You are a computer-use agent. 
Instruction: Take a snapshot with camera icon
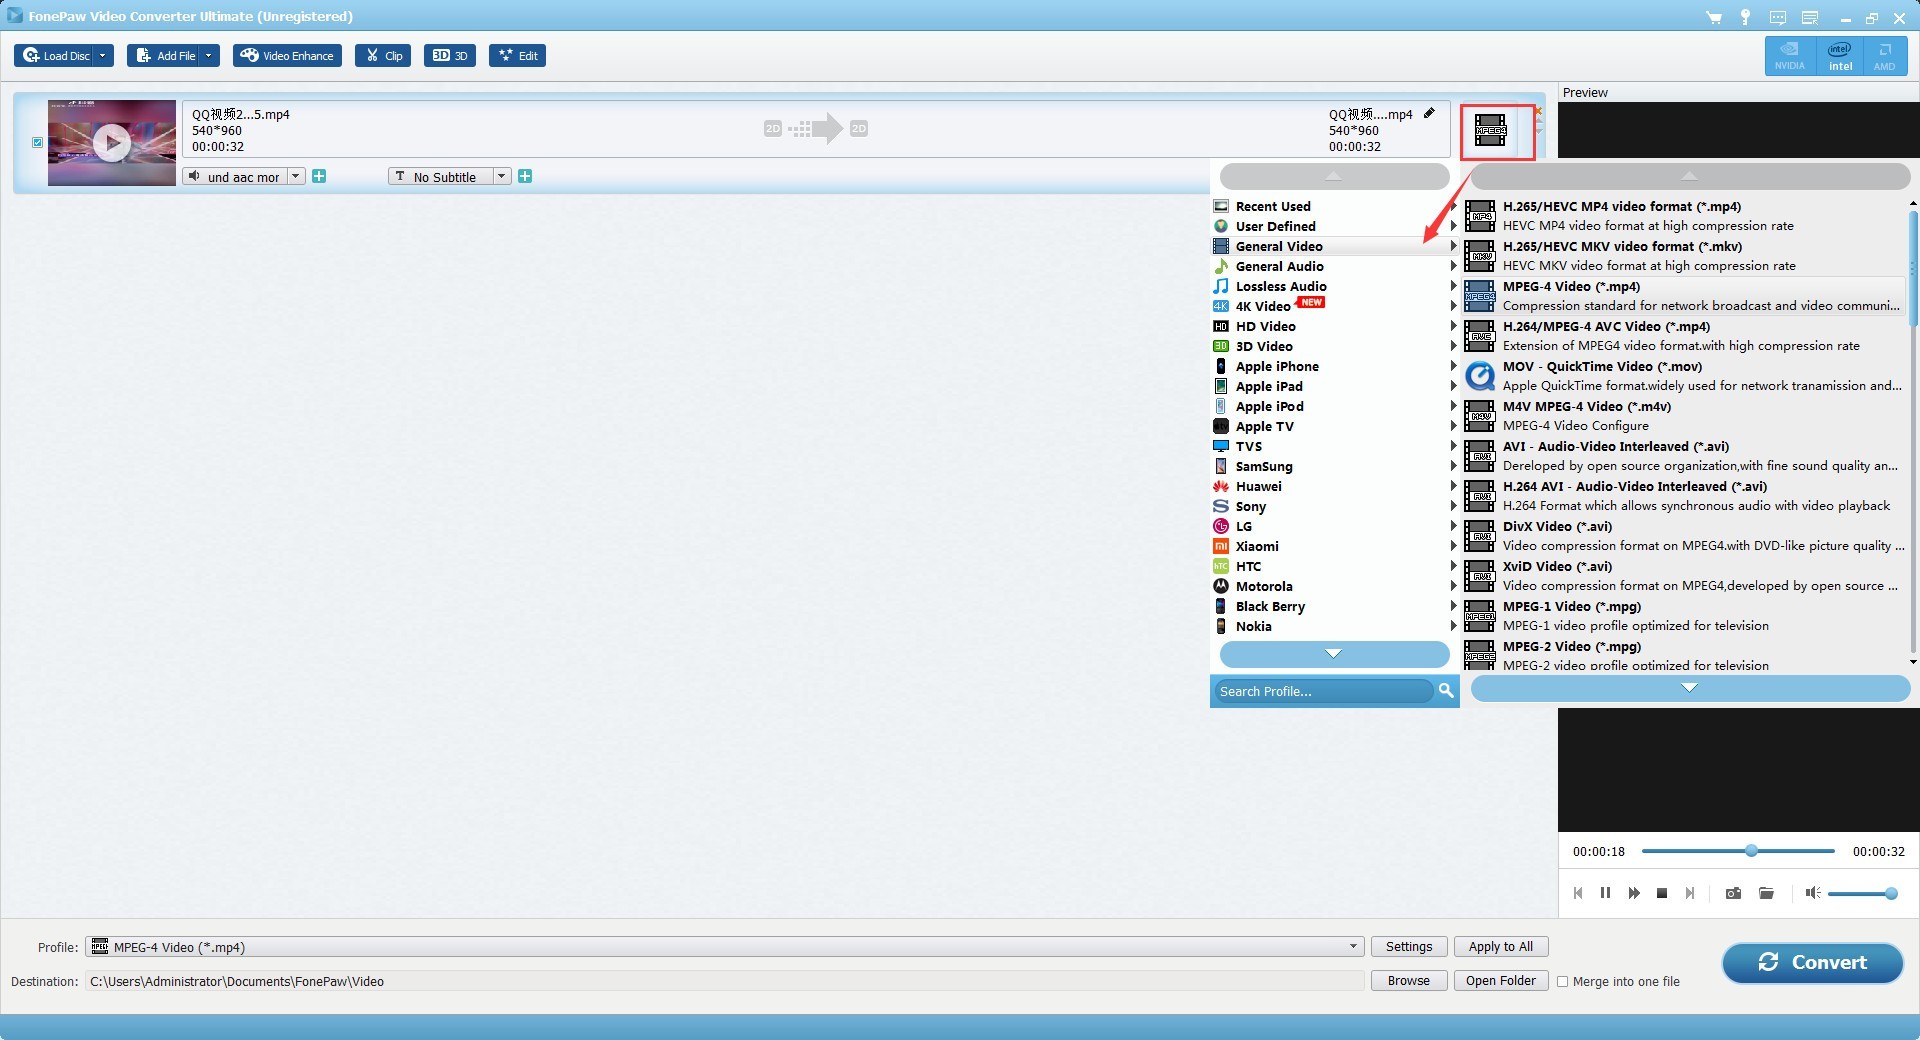(x=1733, y=893)
